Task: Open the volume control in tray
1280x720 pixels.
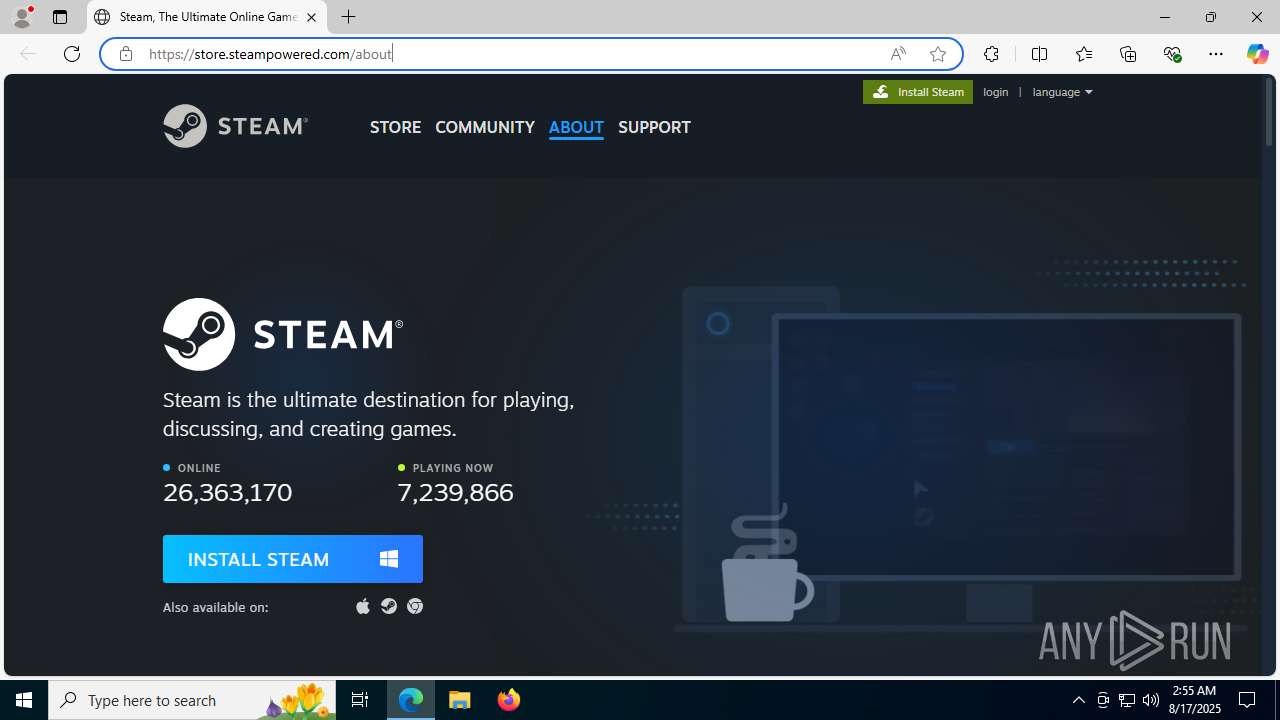Action: pyautogui.click(x=1151, y=700)
